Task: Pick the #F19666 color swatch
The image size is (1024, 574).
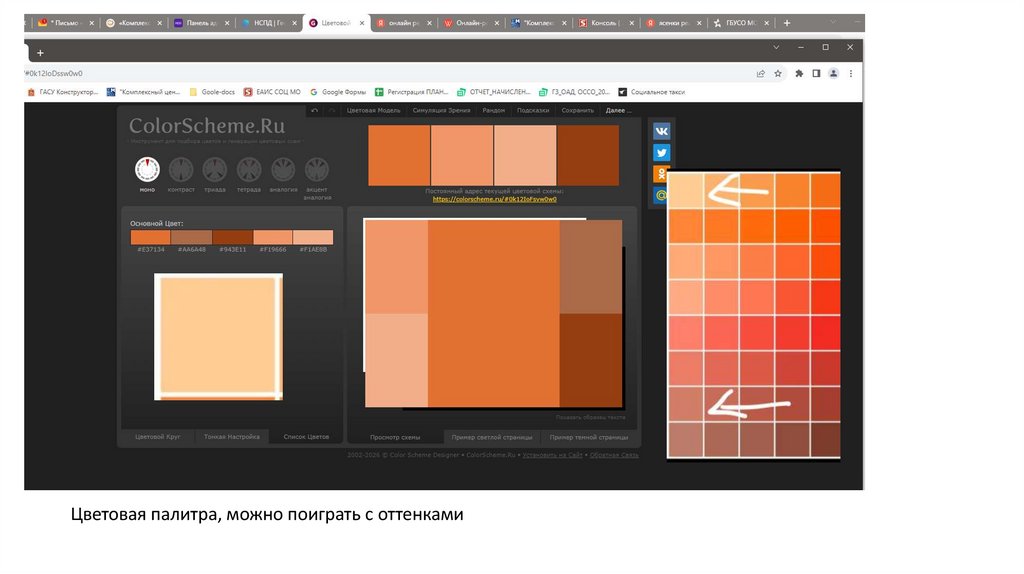Action: click(x=273, y=237)
